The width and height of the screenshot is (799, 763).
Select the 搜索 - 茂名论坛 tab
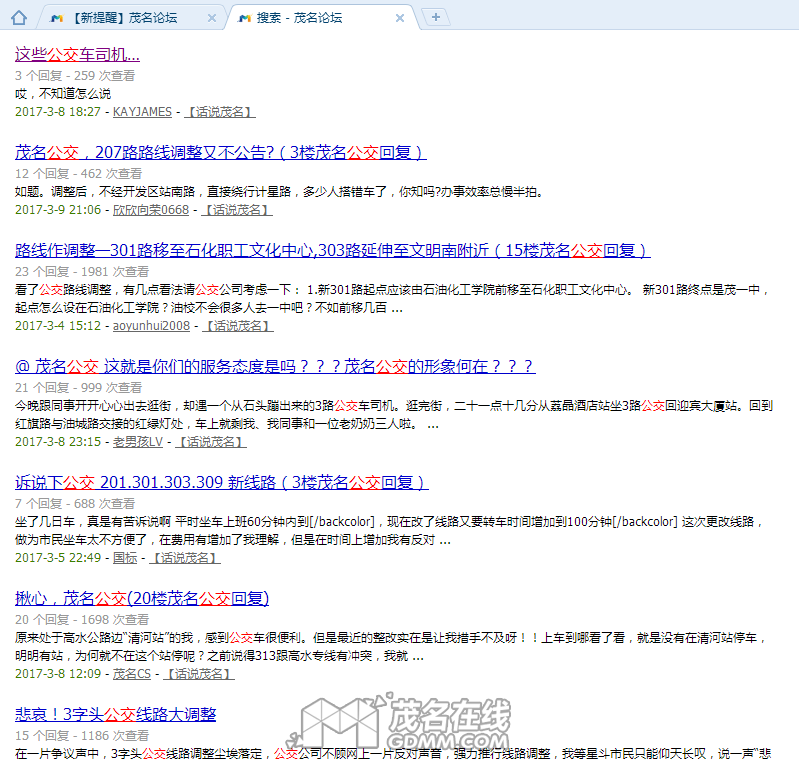(x=321, y=18)
